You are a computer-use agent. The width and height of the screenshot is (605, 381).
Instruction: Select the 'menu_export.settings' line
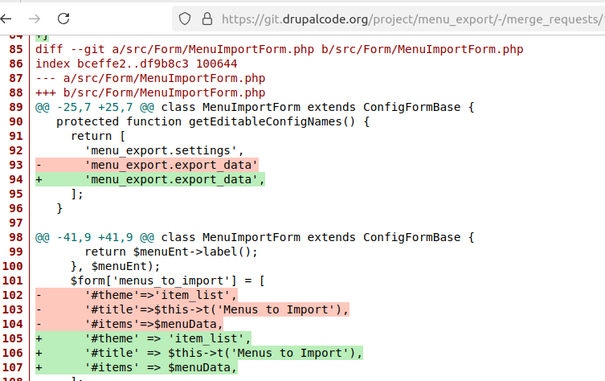point(164,151)
